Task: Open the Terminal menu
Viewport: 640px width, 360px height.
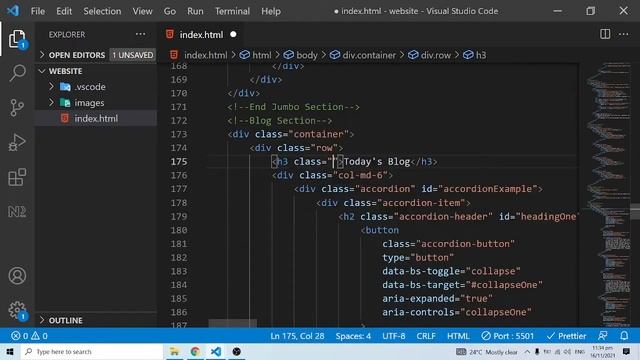Action: (232, 11)
